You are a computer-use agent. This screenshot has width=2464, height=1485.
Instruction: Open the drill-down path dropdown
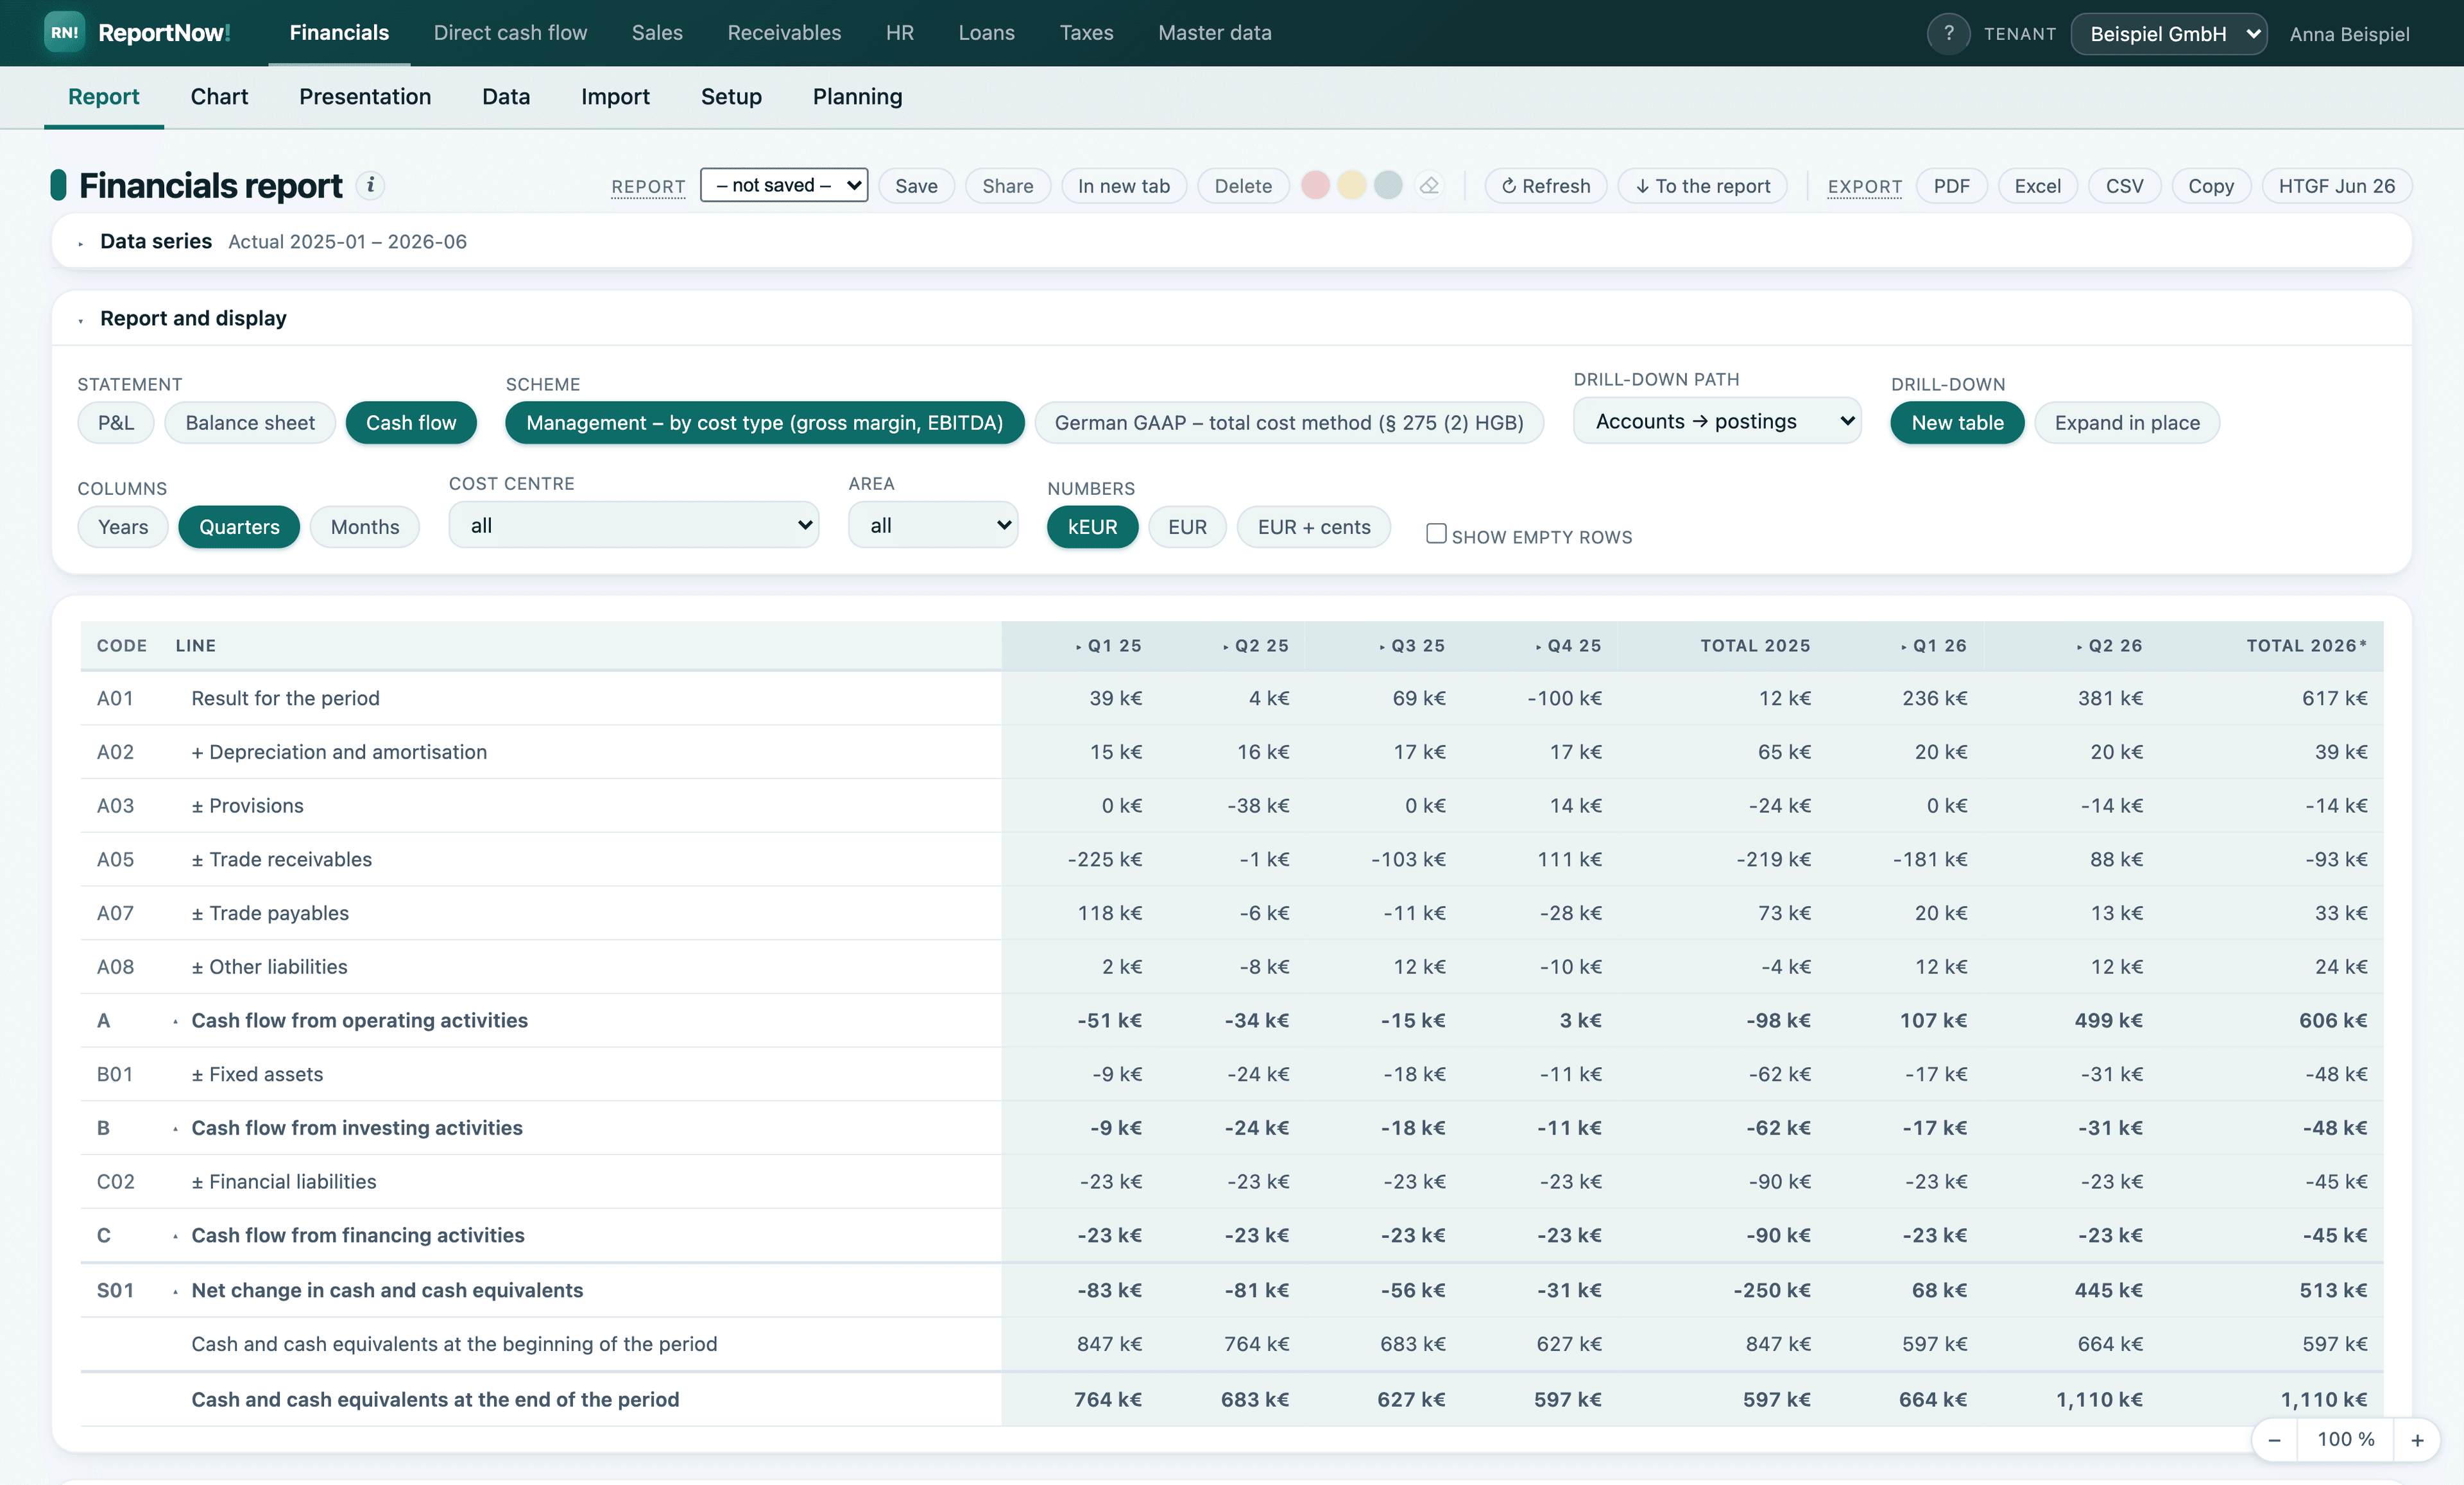[x=1717, y=421]
